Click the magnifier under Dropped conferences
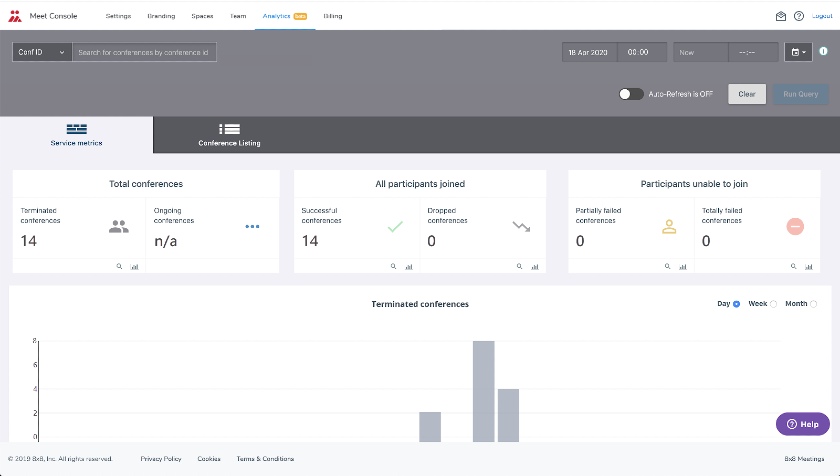Image resolution: width=840 pixels, height=476 pixels. coord(519,266)
